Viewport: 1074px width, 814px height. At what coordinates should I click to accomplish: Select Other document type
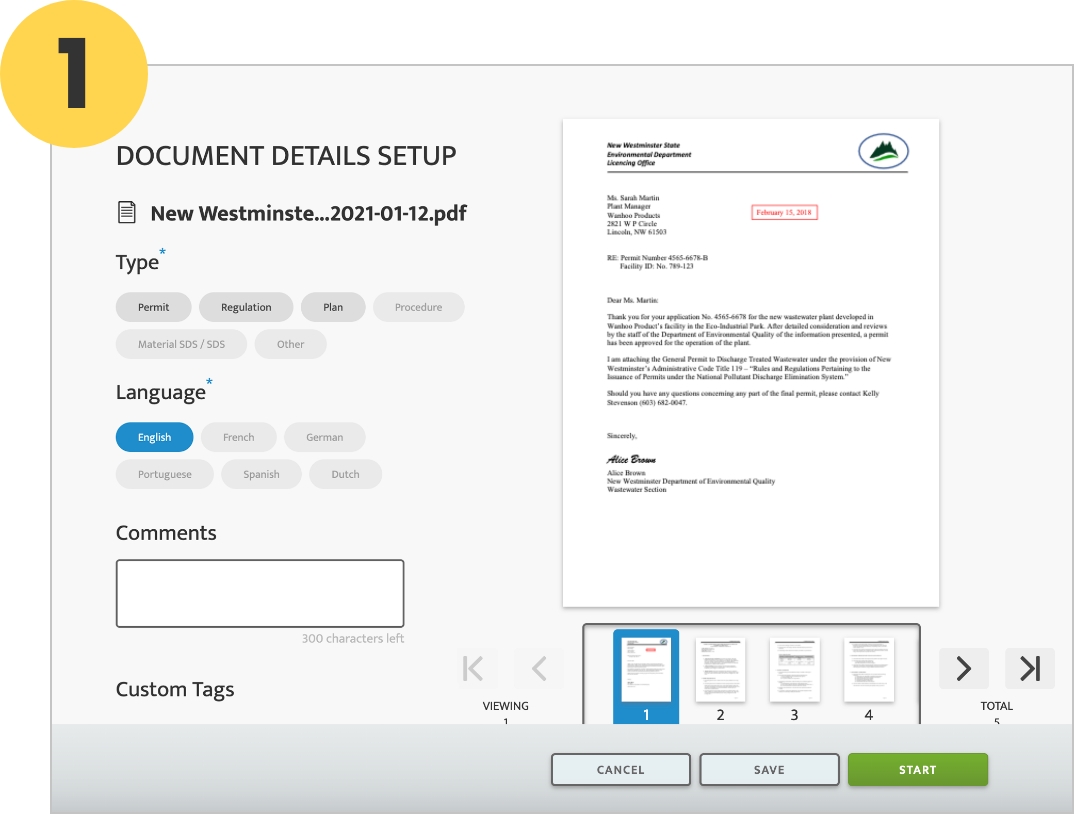click(290, 344)
